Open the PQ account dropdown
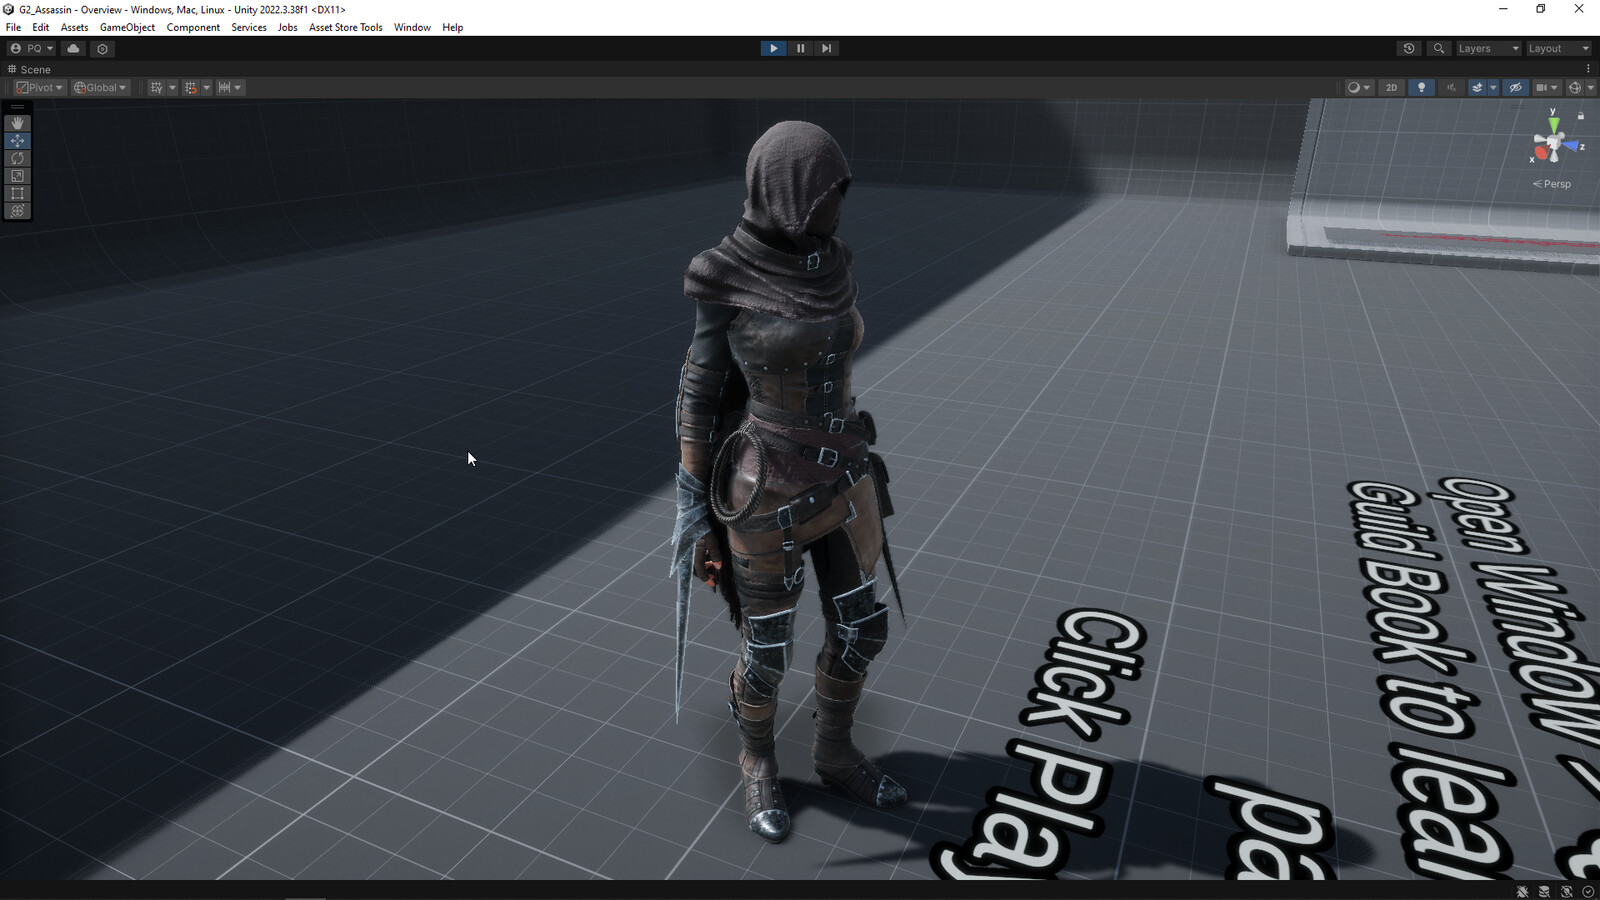This screenshot has height=900, width=1600. point(31,48)
